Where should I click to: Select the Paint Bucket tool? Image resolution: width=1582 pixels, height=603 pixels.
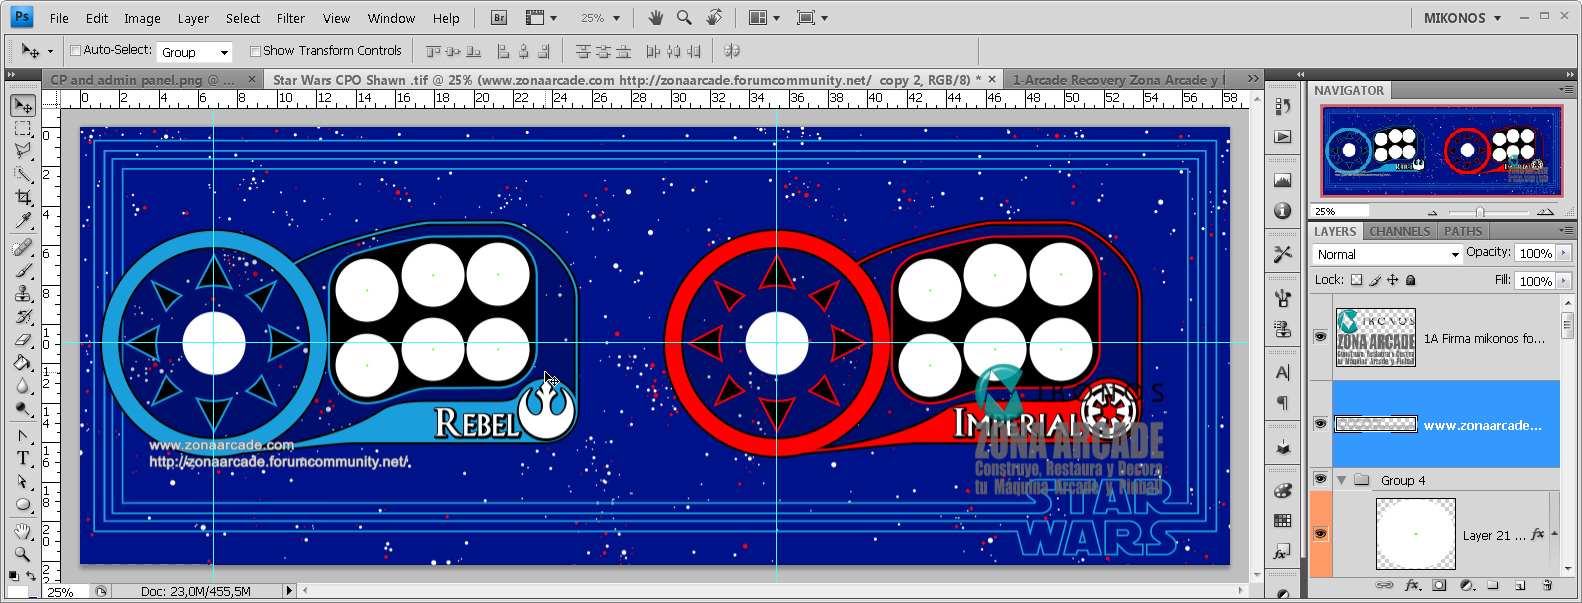[x=23, y=362]
